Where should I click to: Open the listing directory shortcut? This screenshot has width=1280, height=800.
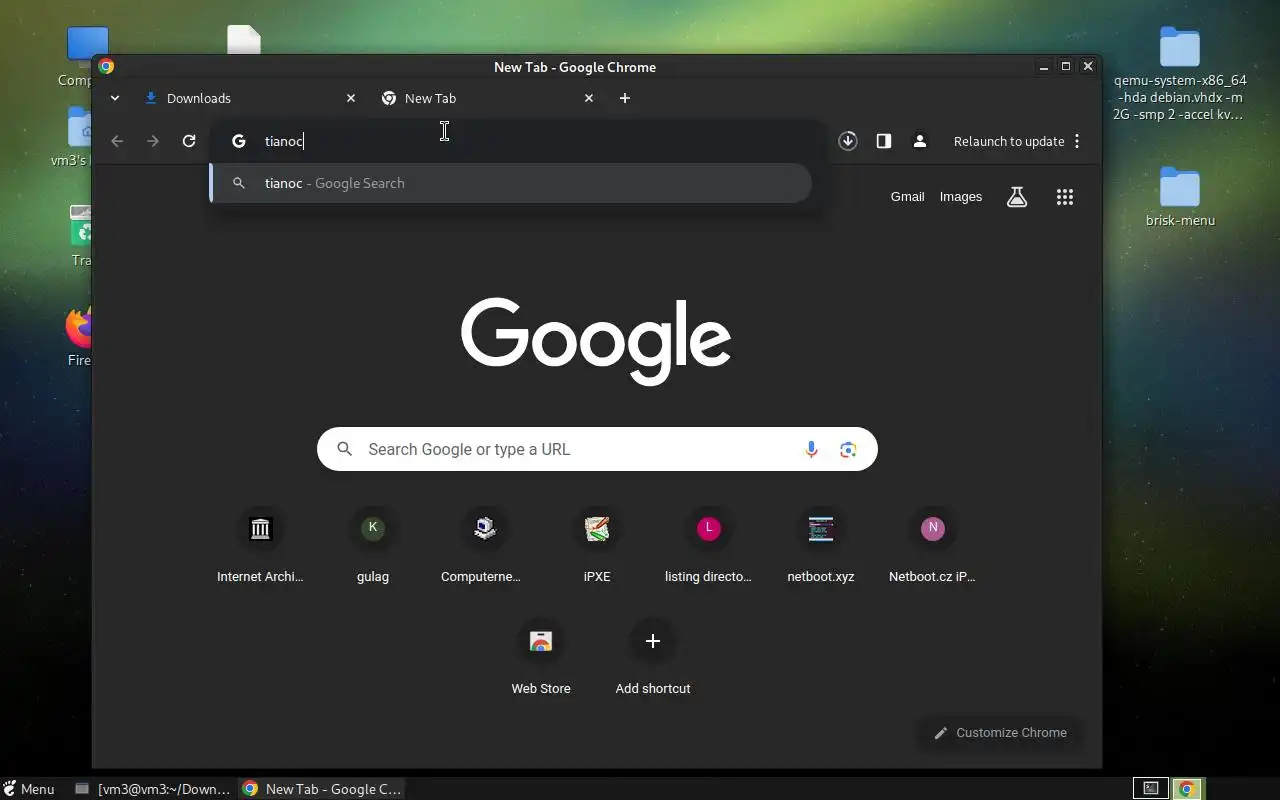click(709, 546)
